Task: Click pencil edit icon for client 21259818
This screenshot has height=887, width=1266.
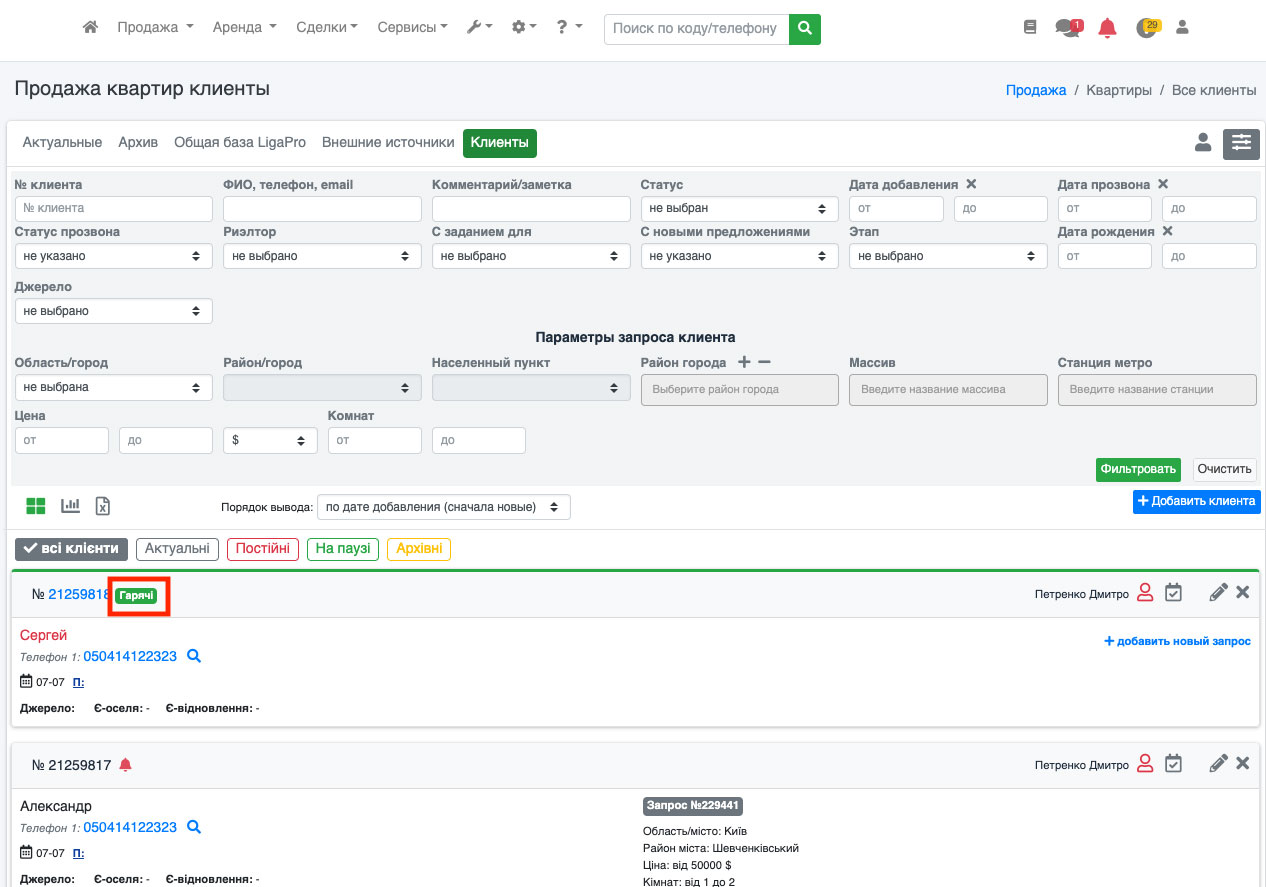Action: click(x=1217, y=593)
